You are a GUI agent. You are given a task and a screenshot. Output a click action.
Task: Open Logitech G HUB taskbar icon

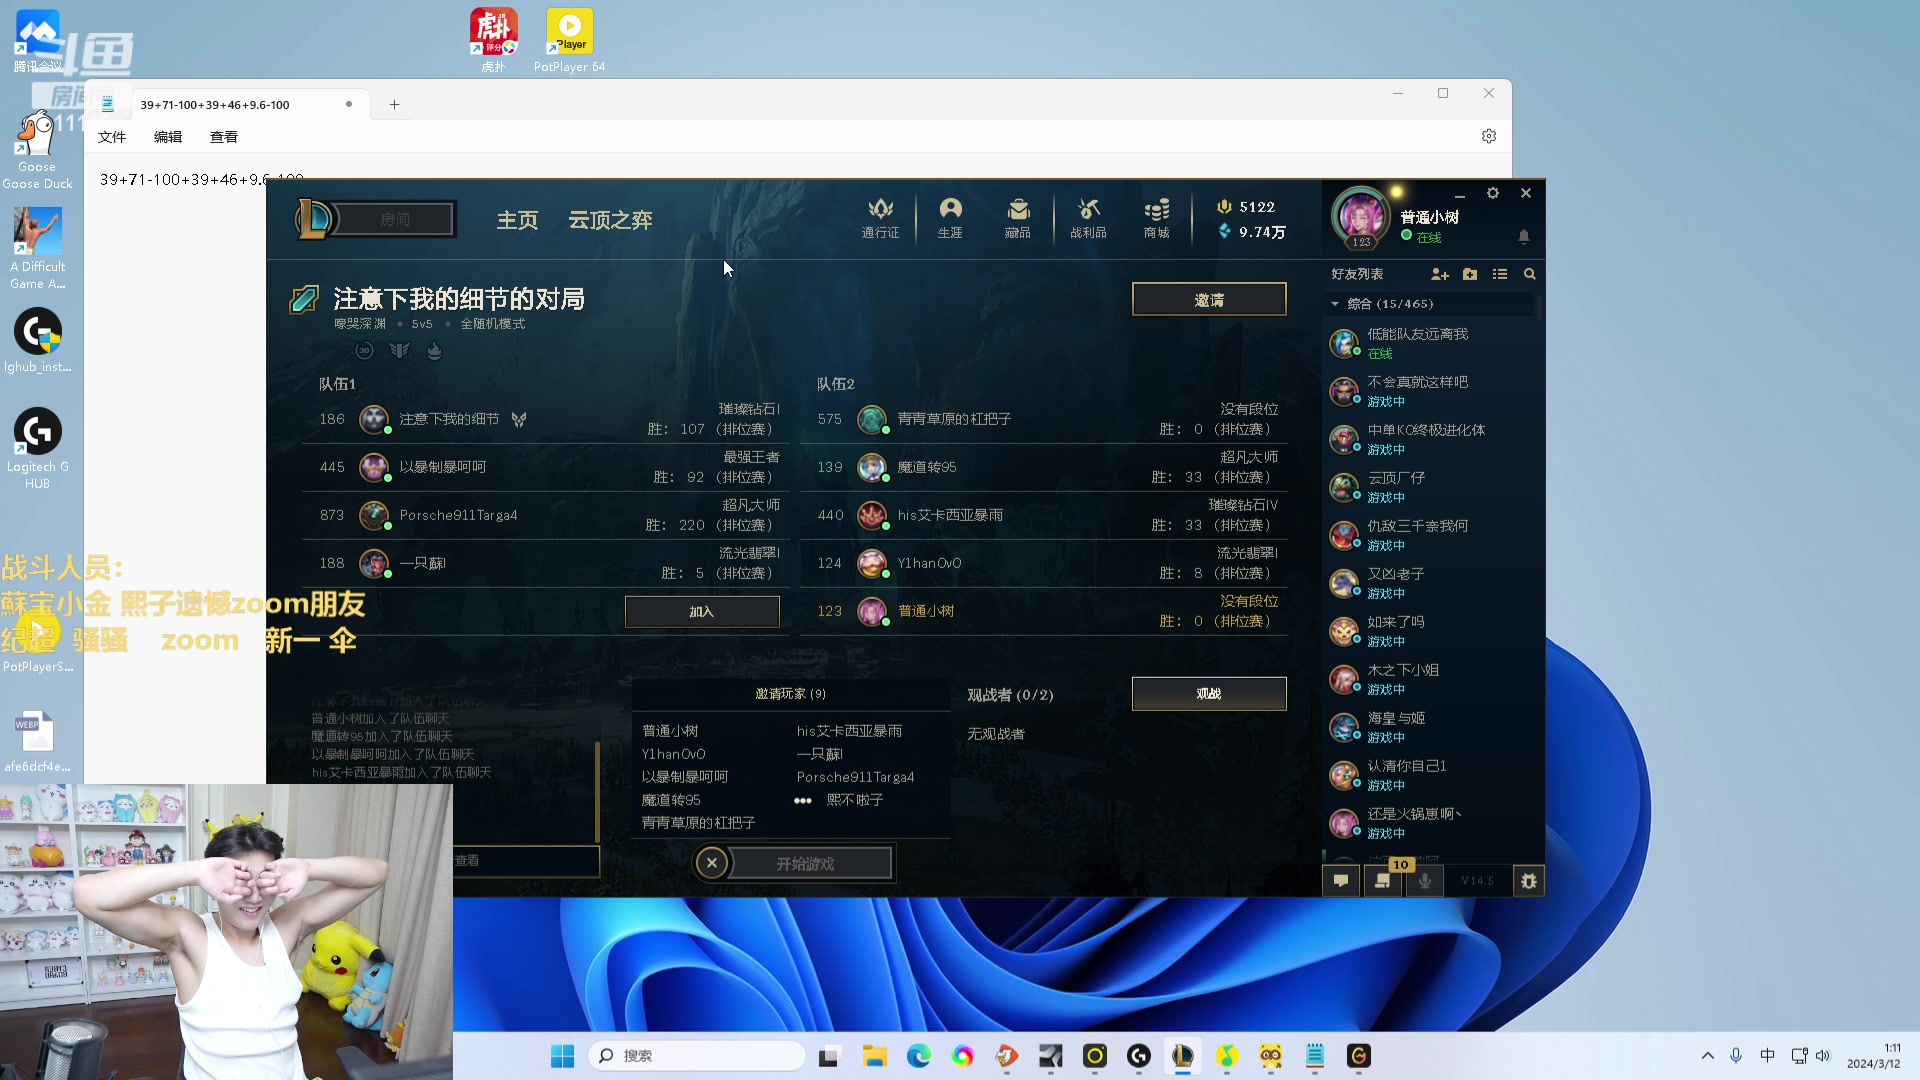click(x=1139, y=1056)
